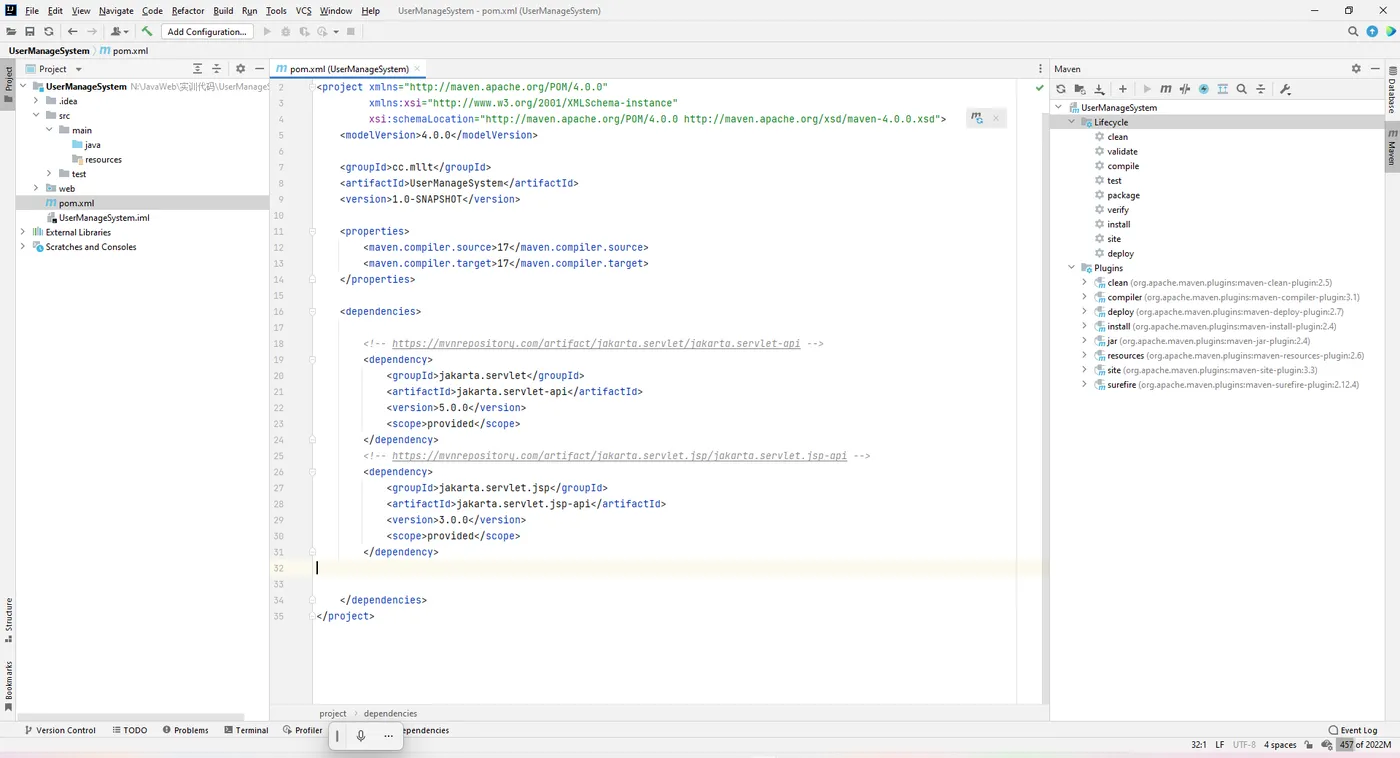
Task: Open the user/VCS dropdown in toolbar
Action: click(x=121, y=32)
